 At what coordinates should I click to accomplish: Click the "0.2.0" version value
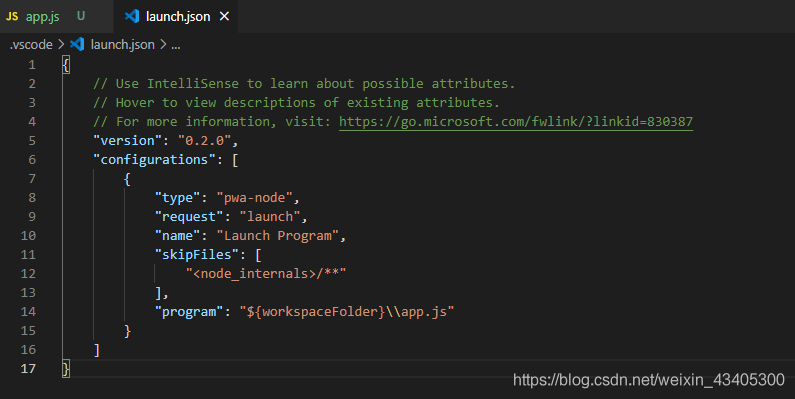(x=204, y=140)
